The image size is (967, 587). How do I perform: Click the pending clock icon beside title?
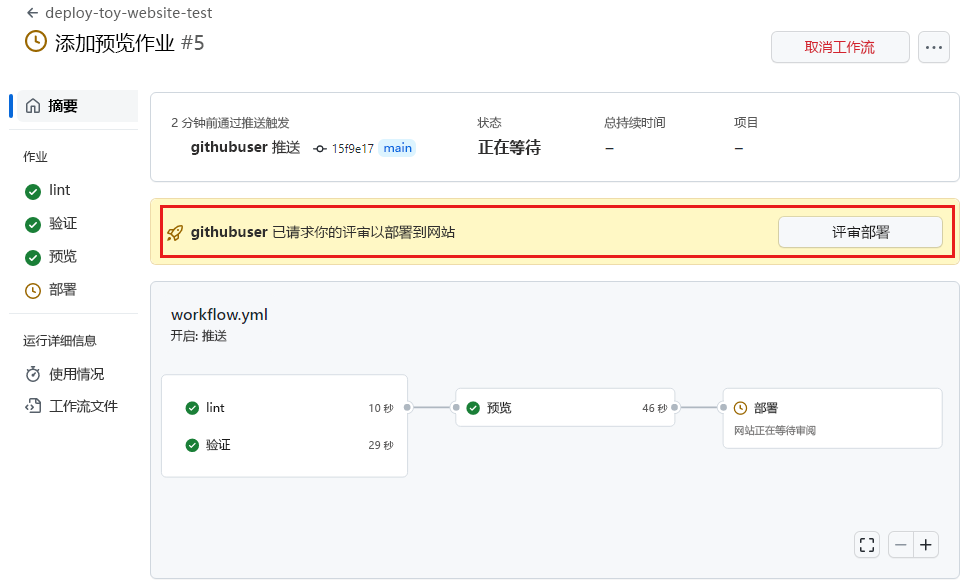click(x=36, y=42)
